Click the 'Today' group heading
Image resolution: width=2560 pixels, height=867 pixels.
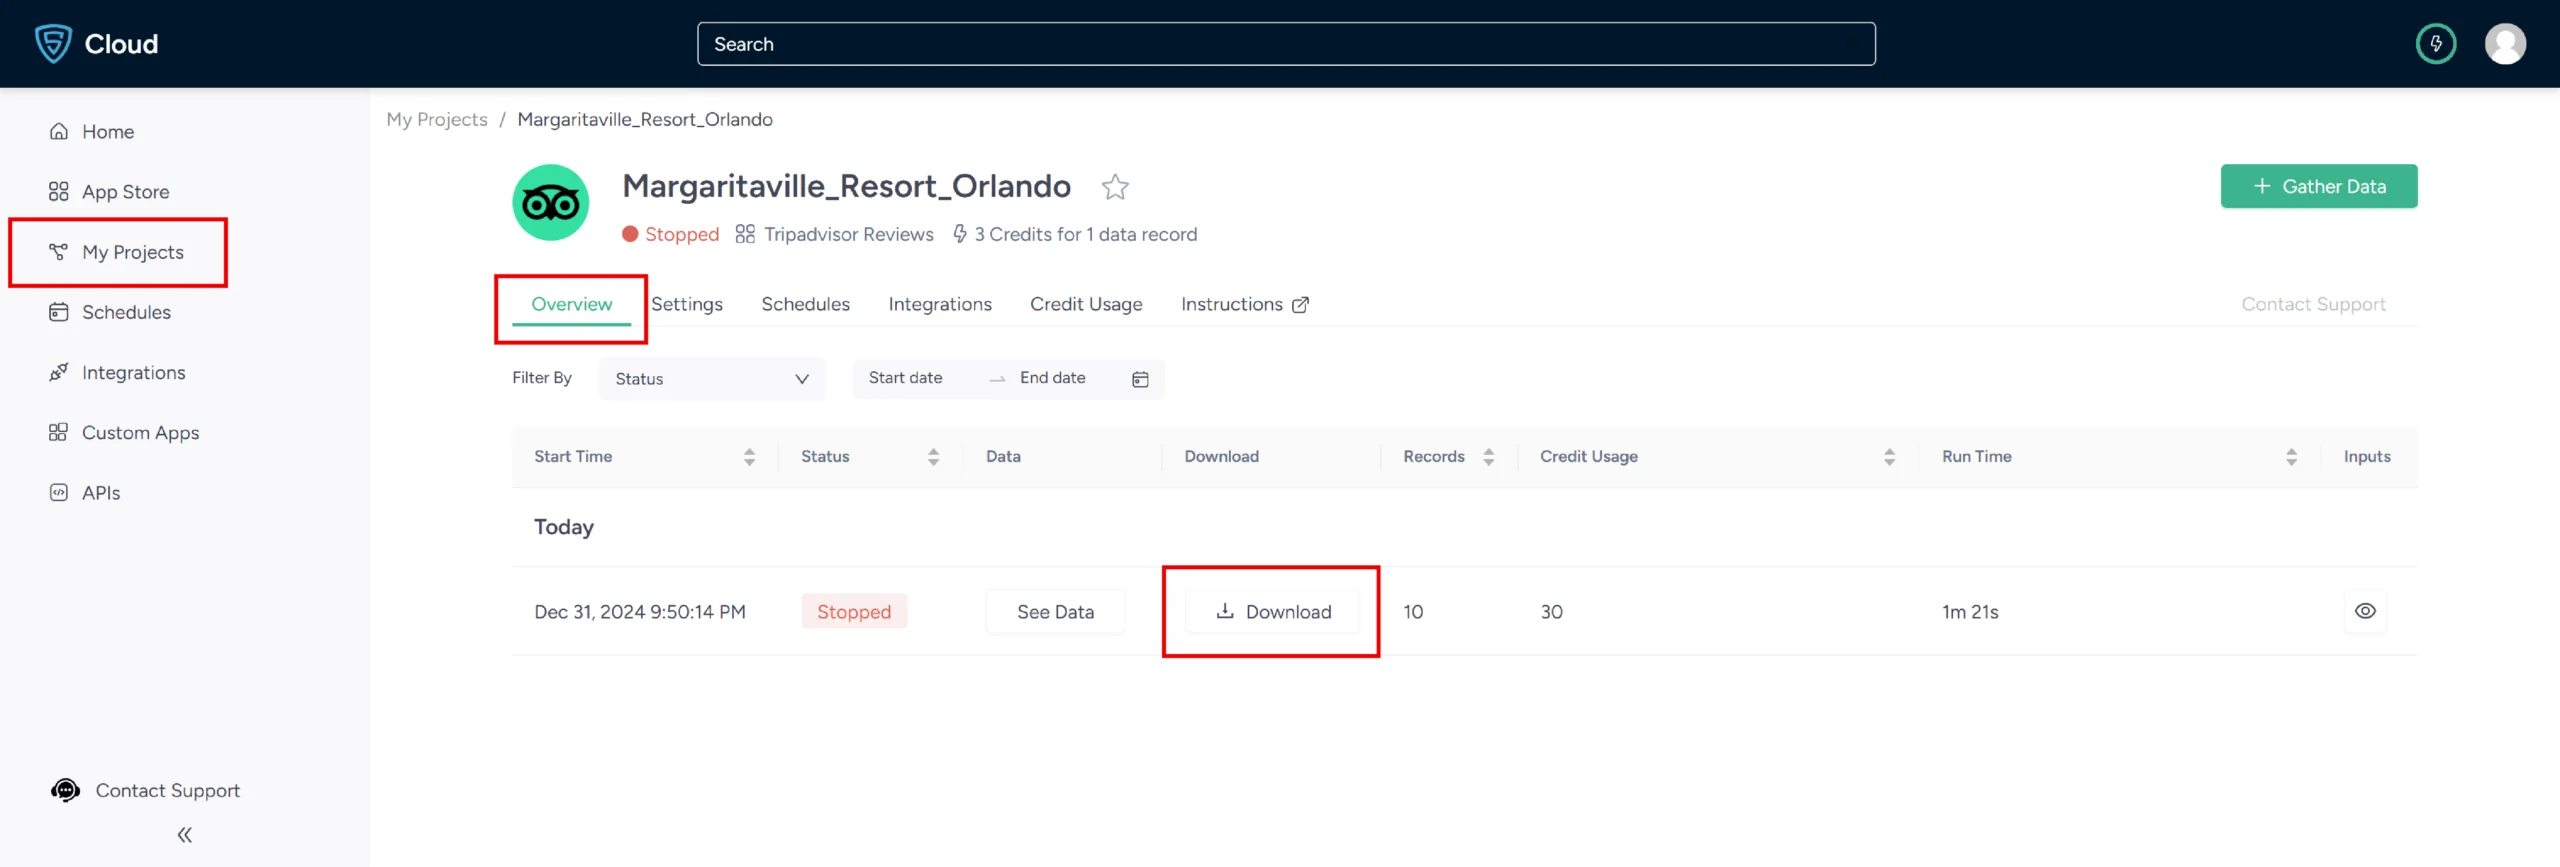[564, 527]
